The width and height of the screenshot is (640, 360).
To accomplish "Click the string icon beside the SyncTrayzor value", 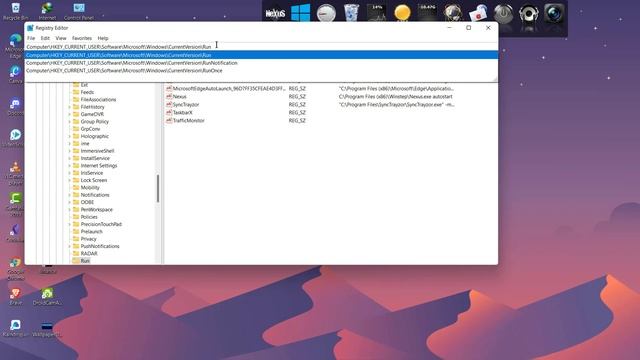I will [x=169, y=104].
